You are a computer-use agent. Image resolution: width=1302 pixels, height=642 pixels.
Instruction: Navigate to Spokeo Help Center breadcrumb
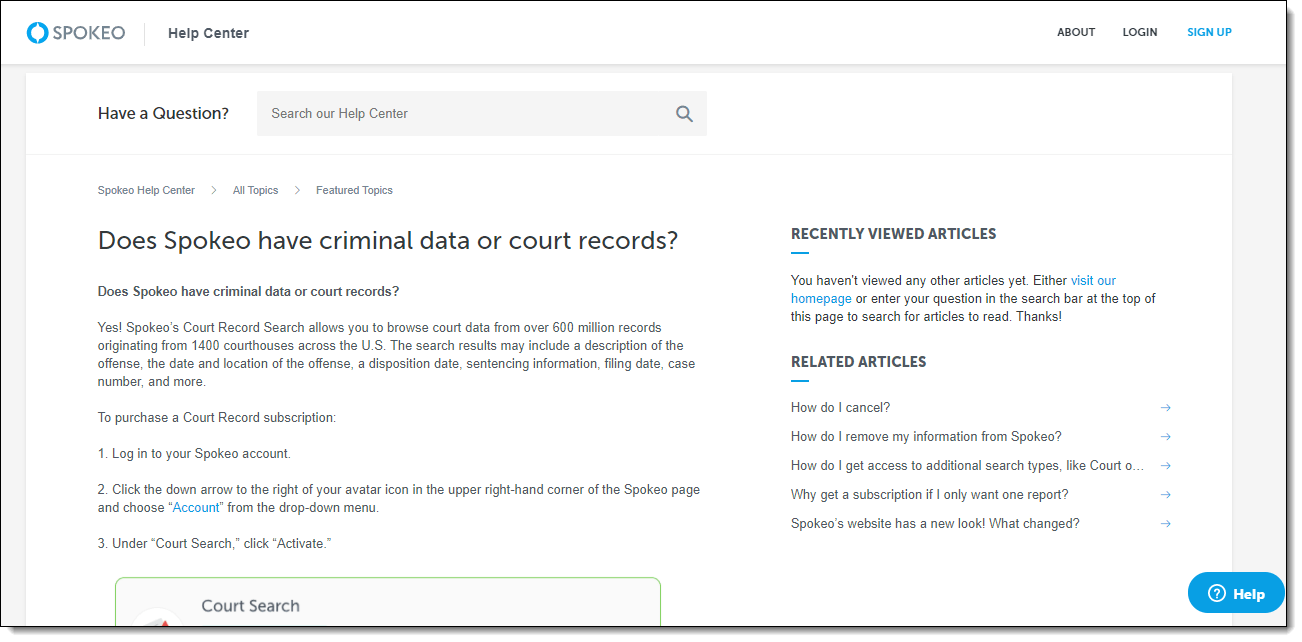click(x=146, y=191)
